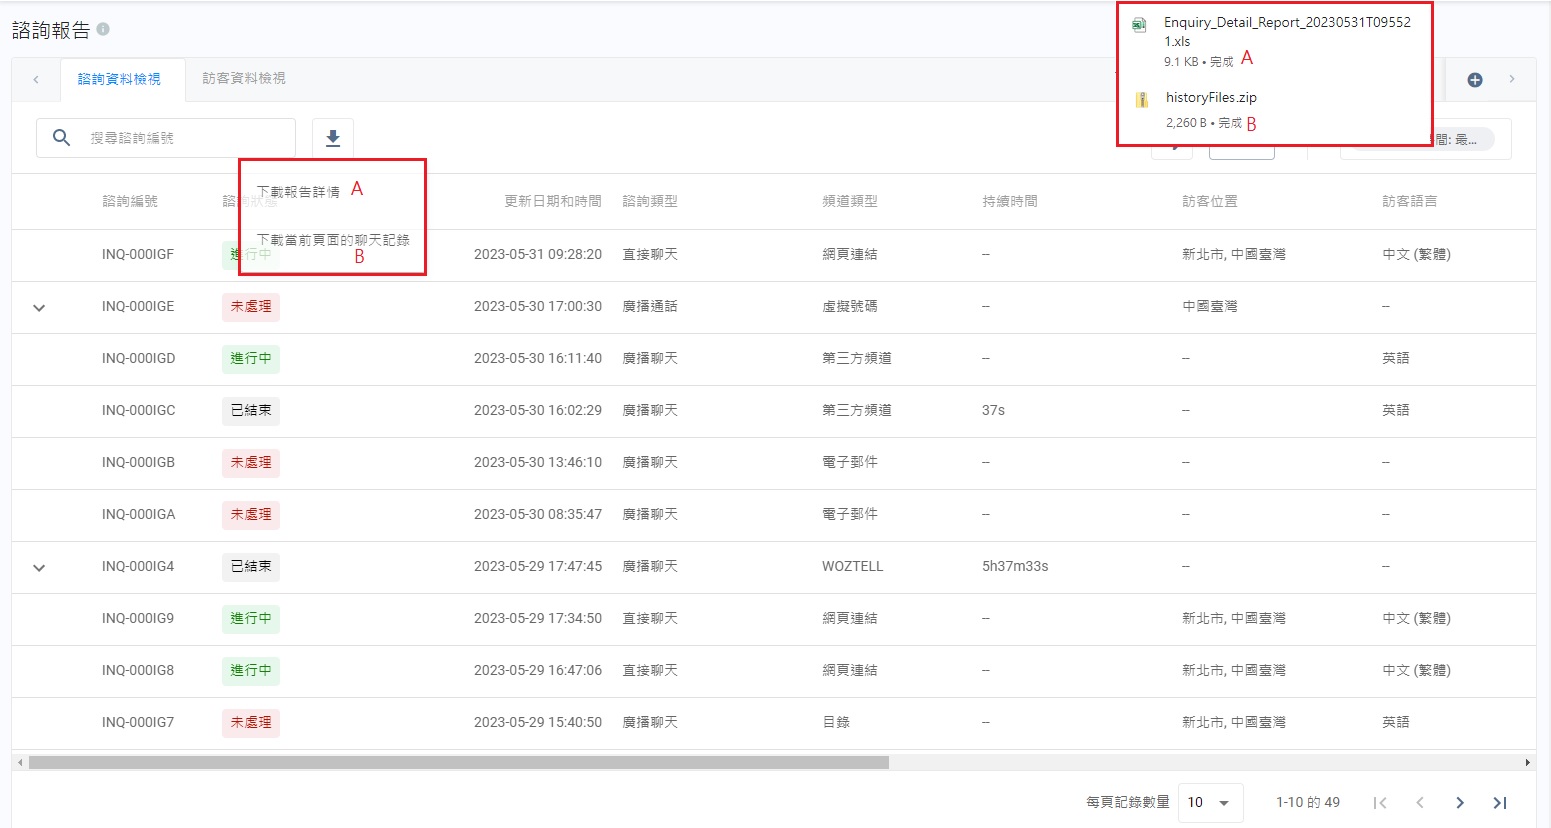The height and width of the screenshot is (828, 1551).
Task: Click enquiry INQ-000IGD
Action: (138, 358)
